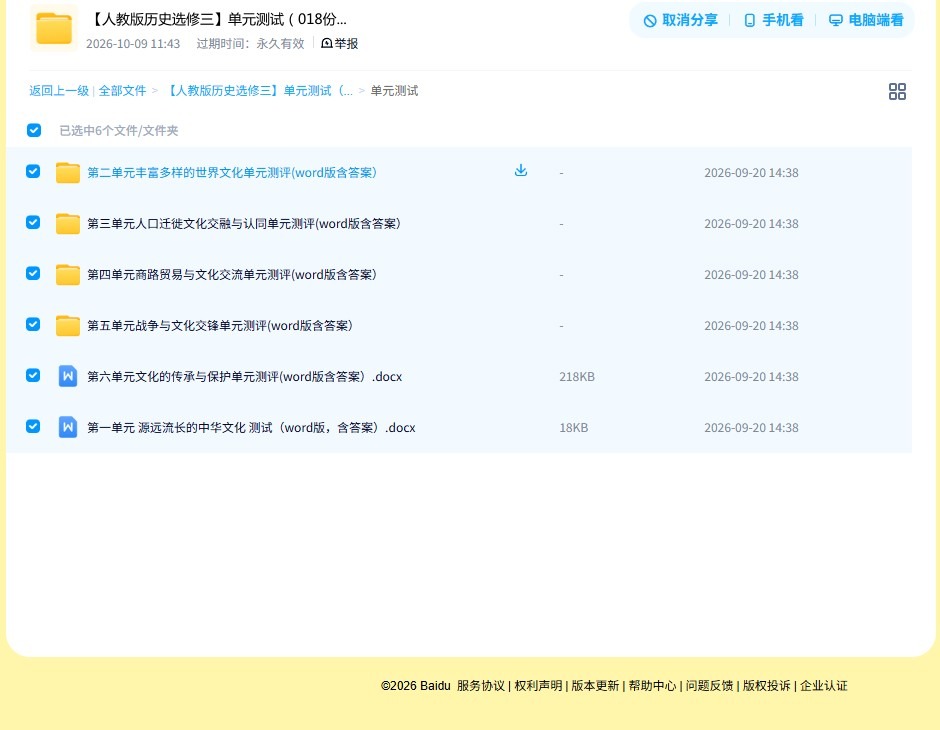Click folder icon for 第四单元商路贸易
The height and width of the screenshot is (730, 940).
(68, 274)
